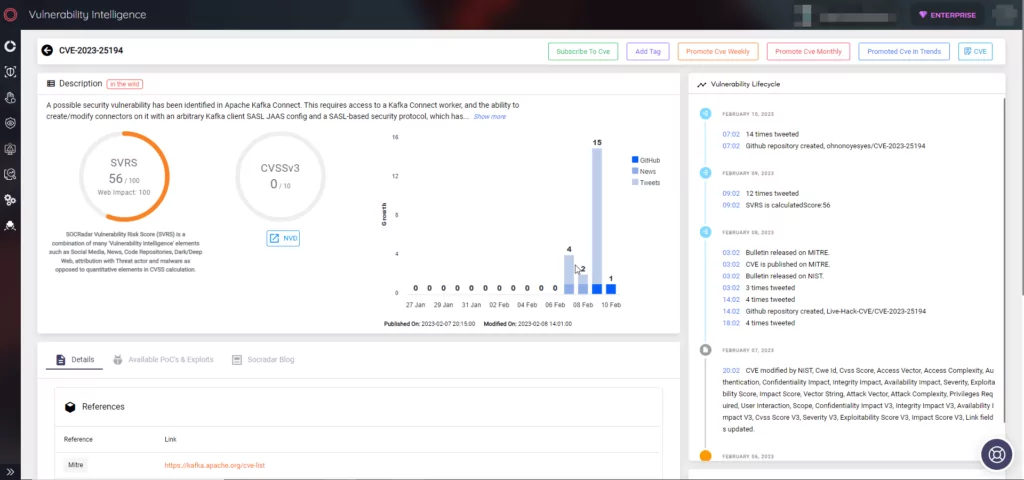Click the Subscribe To Cve button
Viewport: 1024px width, 480px height.
click(x=583, y=51)
